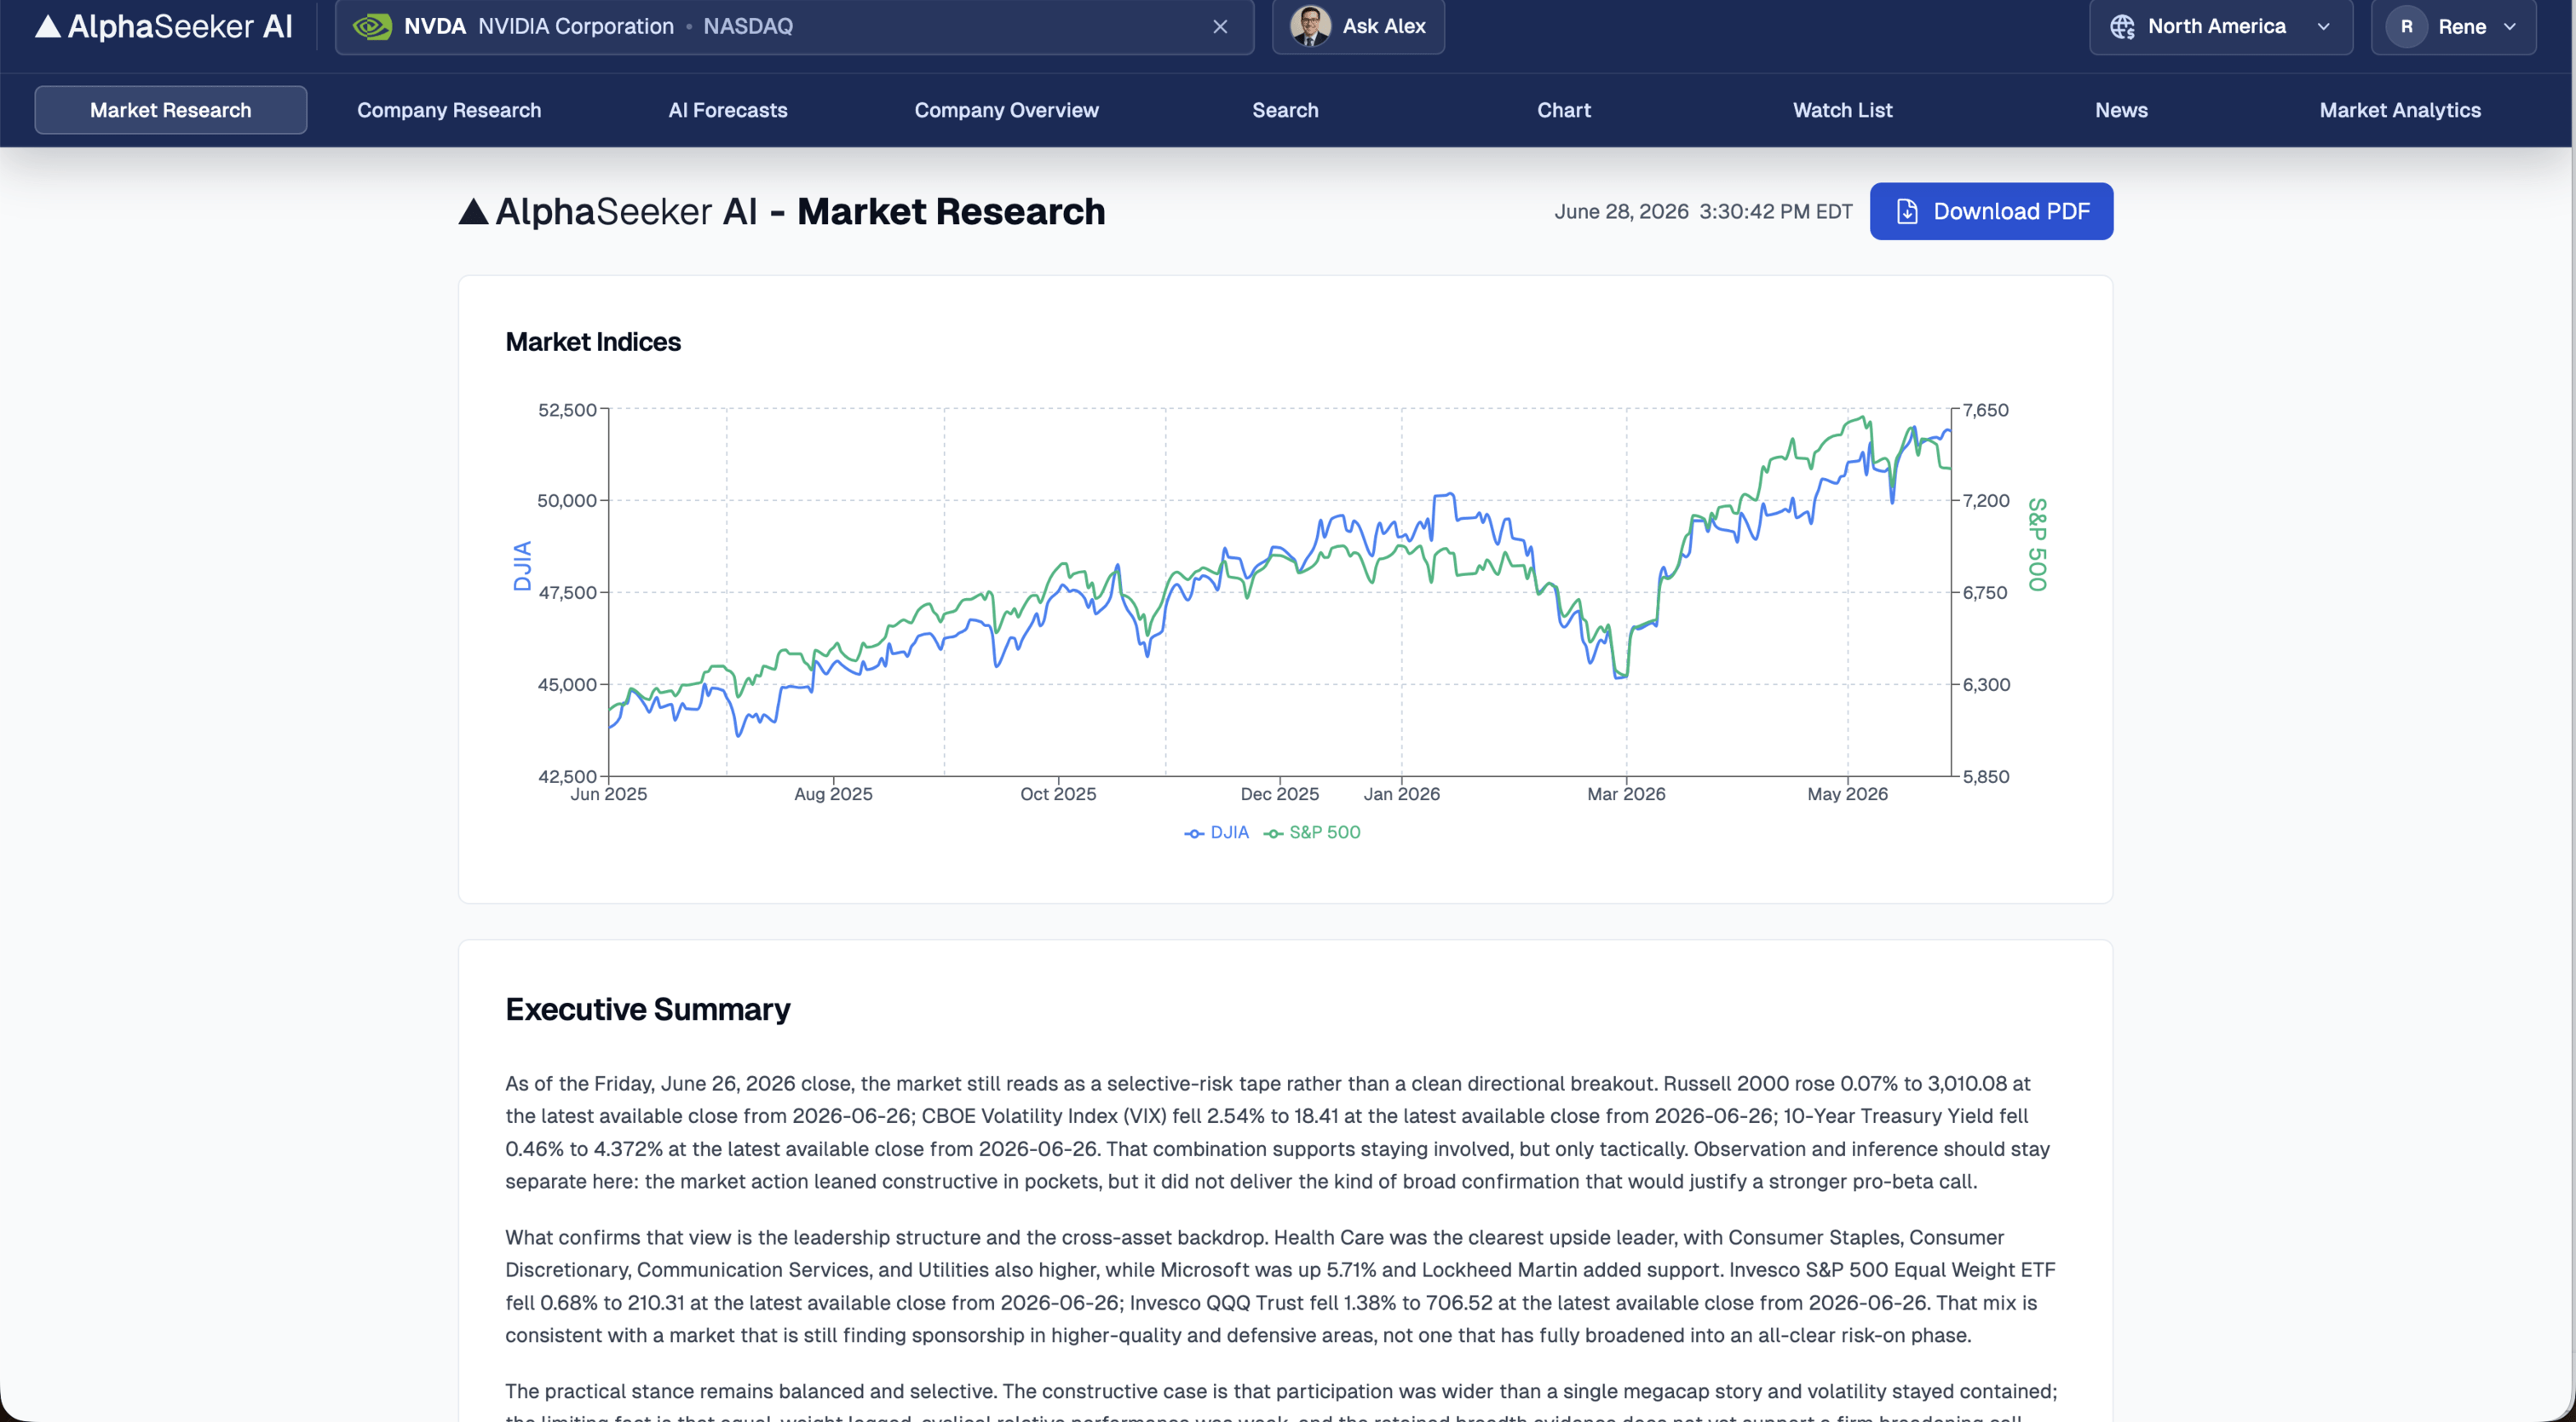Click the NASDAQ exchange label
This screenshot has height=1422, width=2576.
click(748, 26)
